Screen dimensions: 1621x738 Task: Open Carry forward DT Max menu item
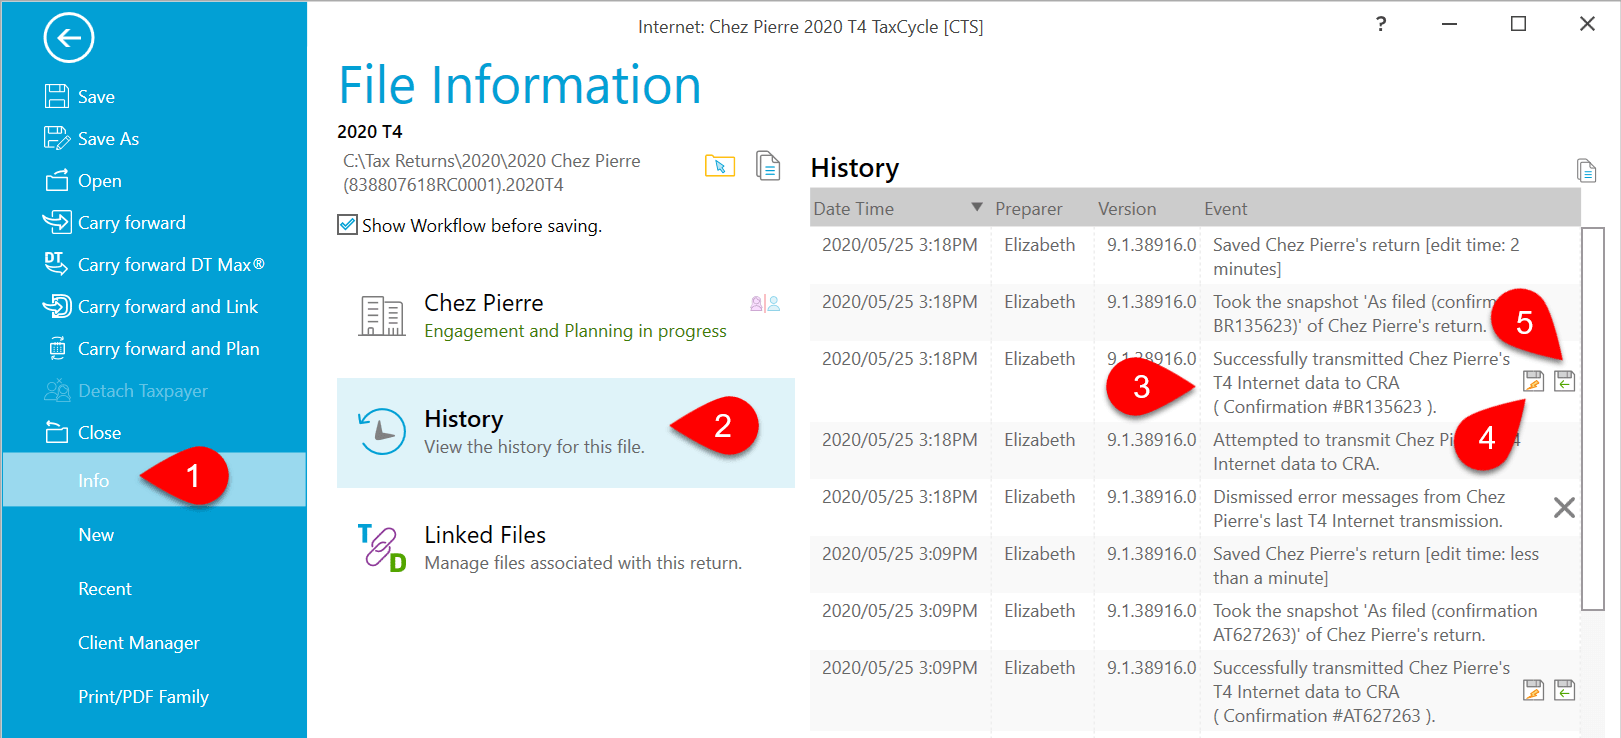[170, 265]
